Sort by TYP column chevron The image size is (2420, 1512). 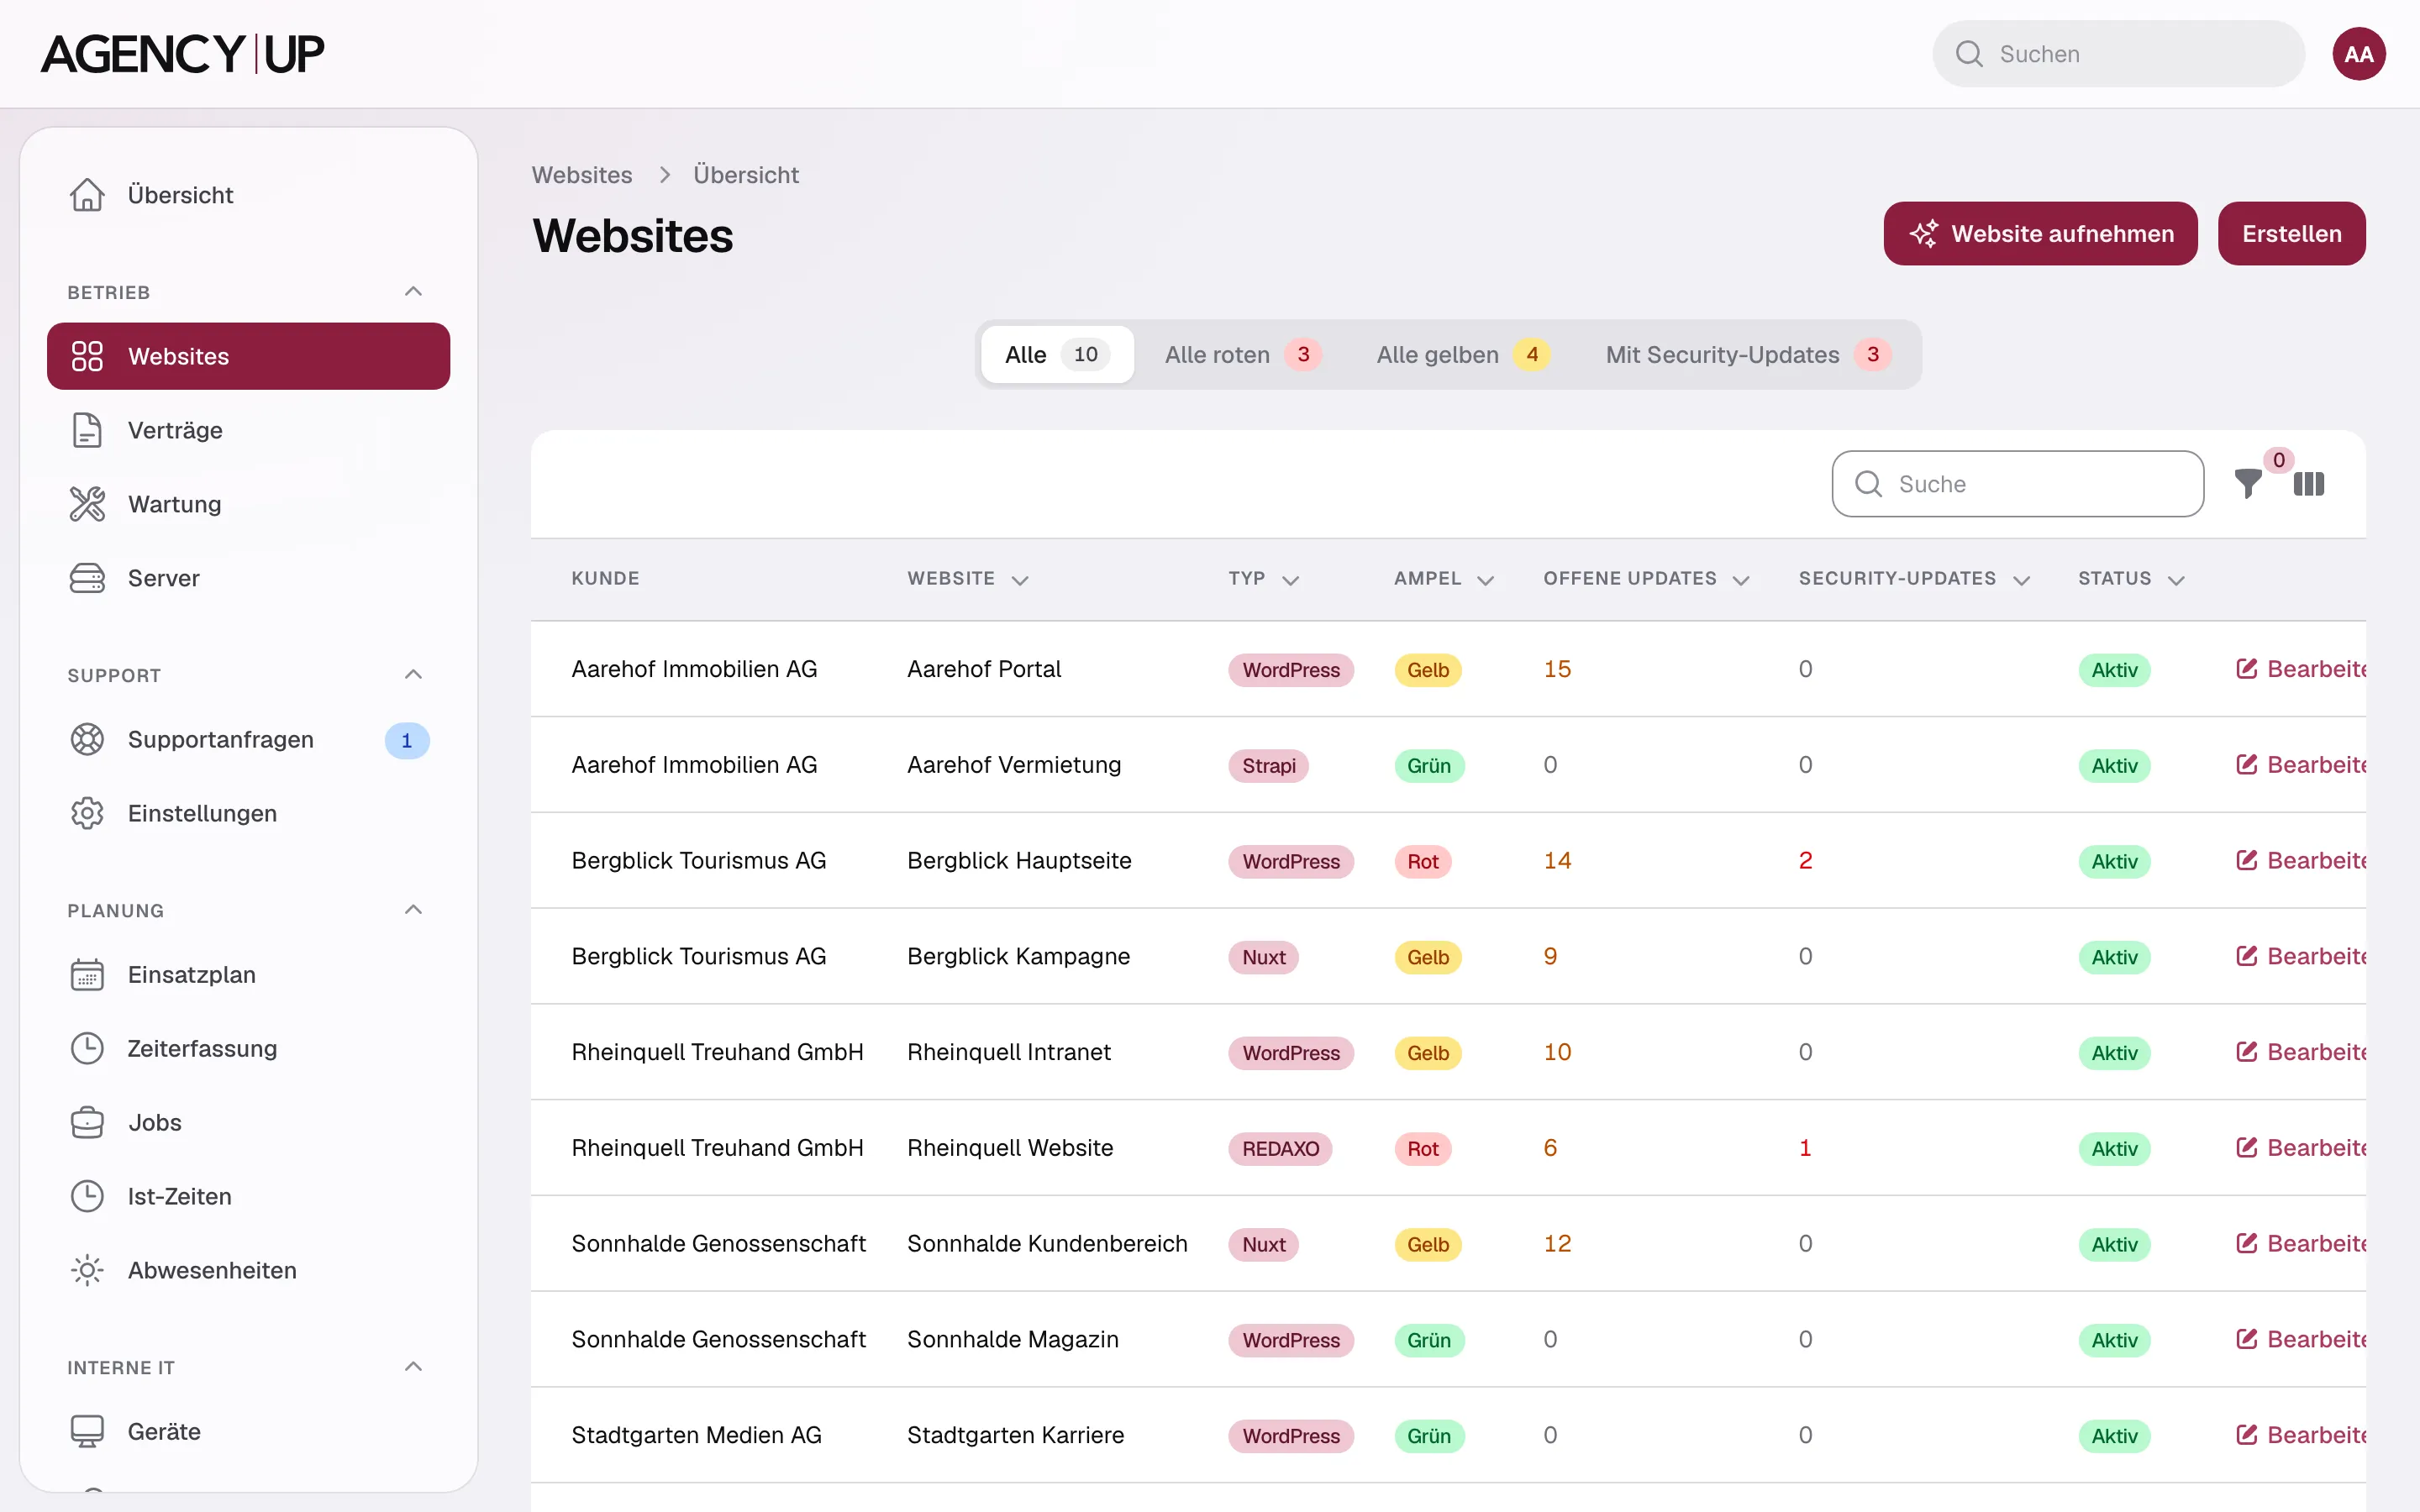[1290, 580]
